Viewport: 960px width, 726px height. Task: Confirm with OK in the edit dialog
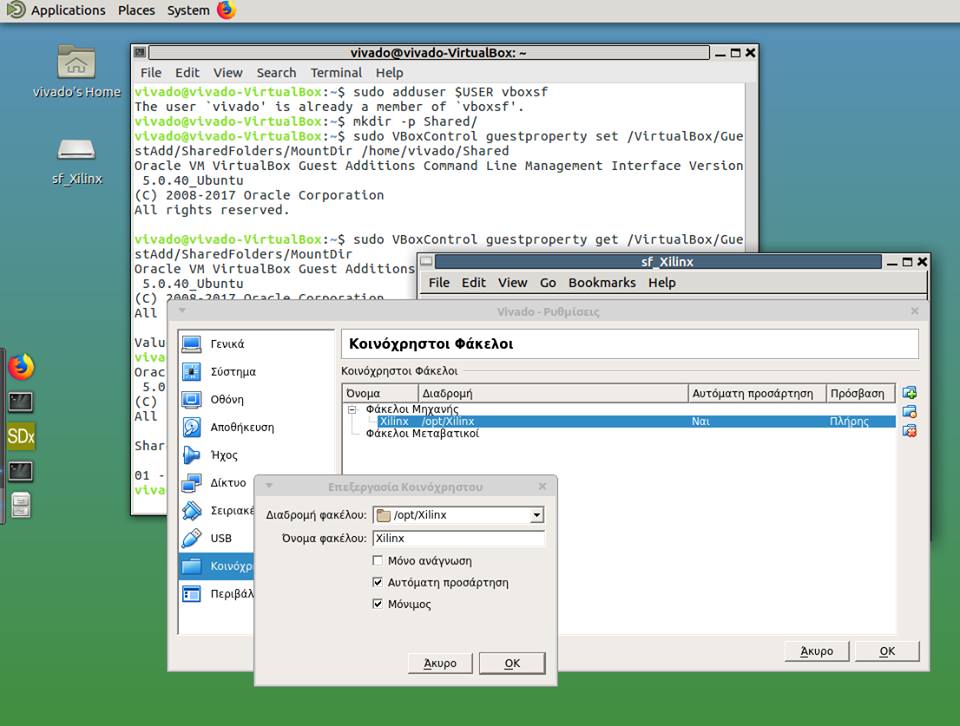[511, 663]
